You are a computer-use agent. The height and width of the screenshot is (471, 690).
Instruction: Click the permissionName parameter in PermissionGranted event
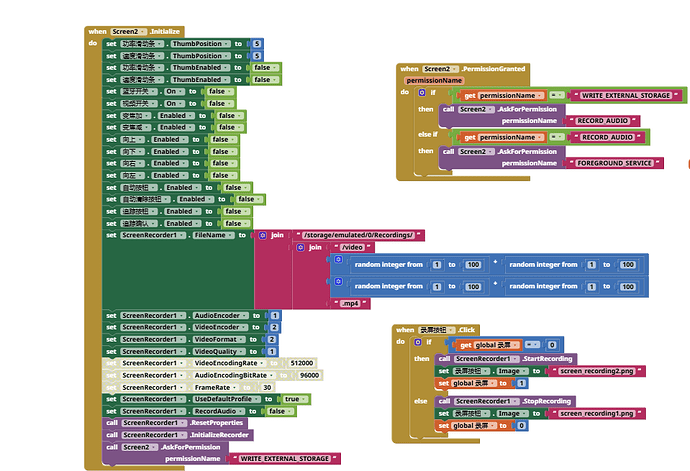pyautogui.click(x=434, y=81)
